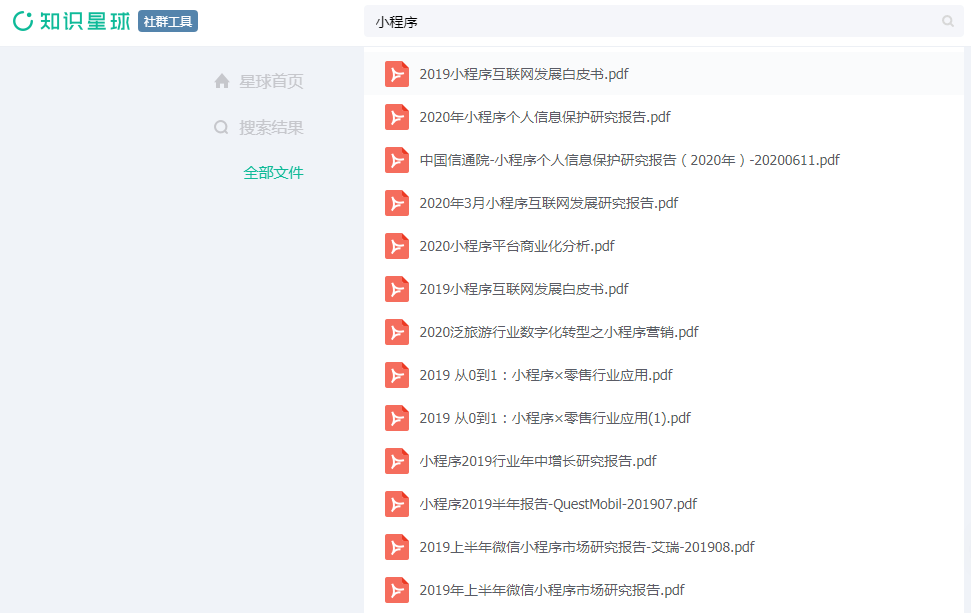Click the search icon beside 搜索结果
The width and height of the screenshot is (971, 613).
[221, 128]
